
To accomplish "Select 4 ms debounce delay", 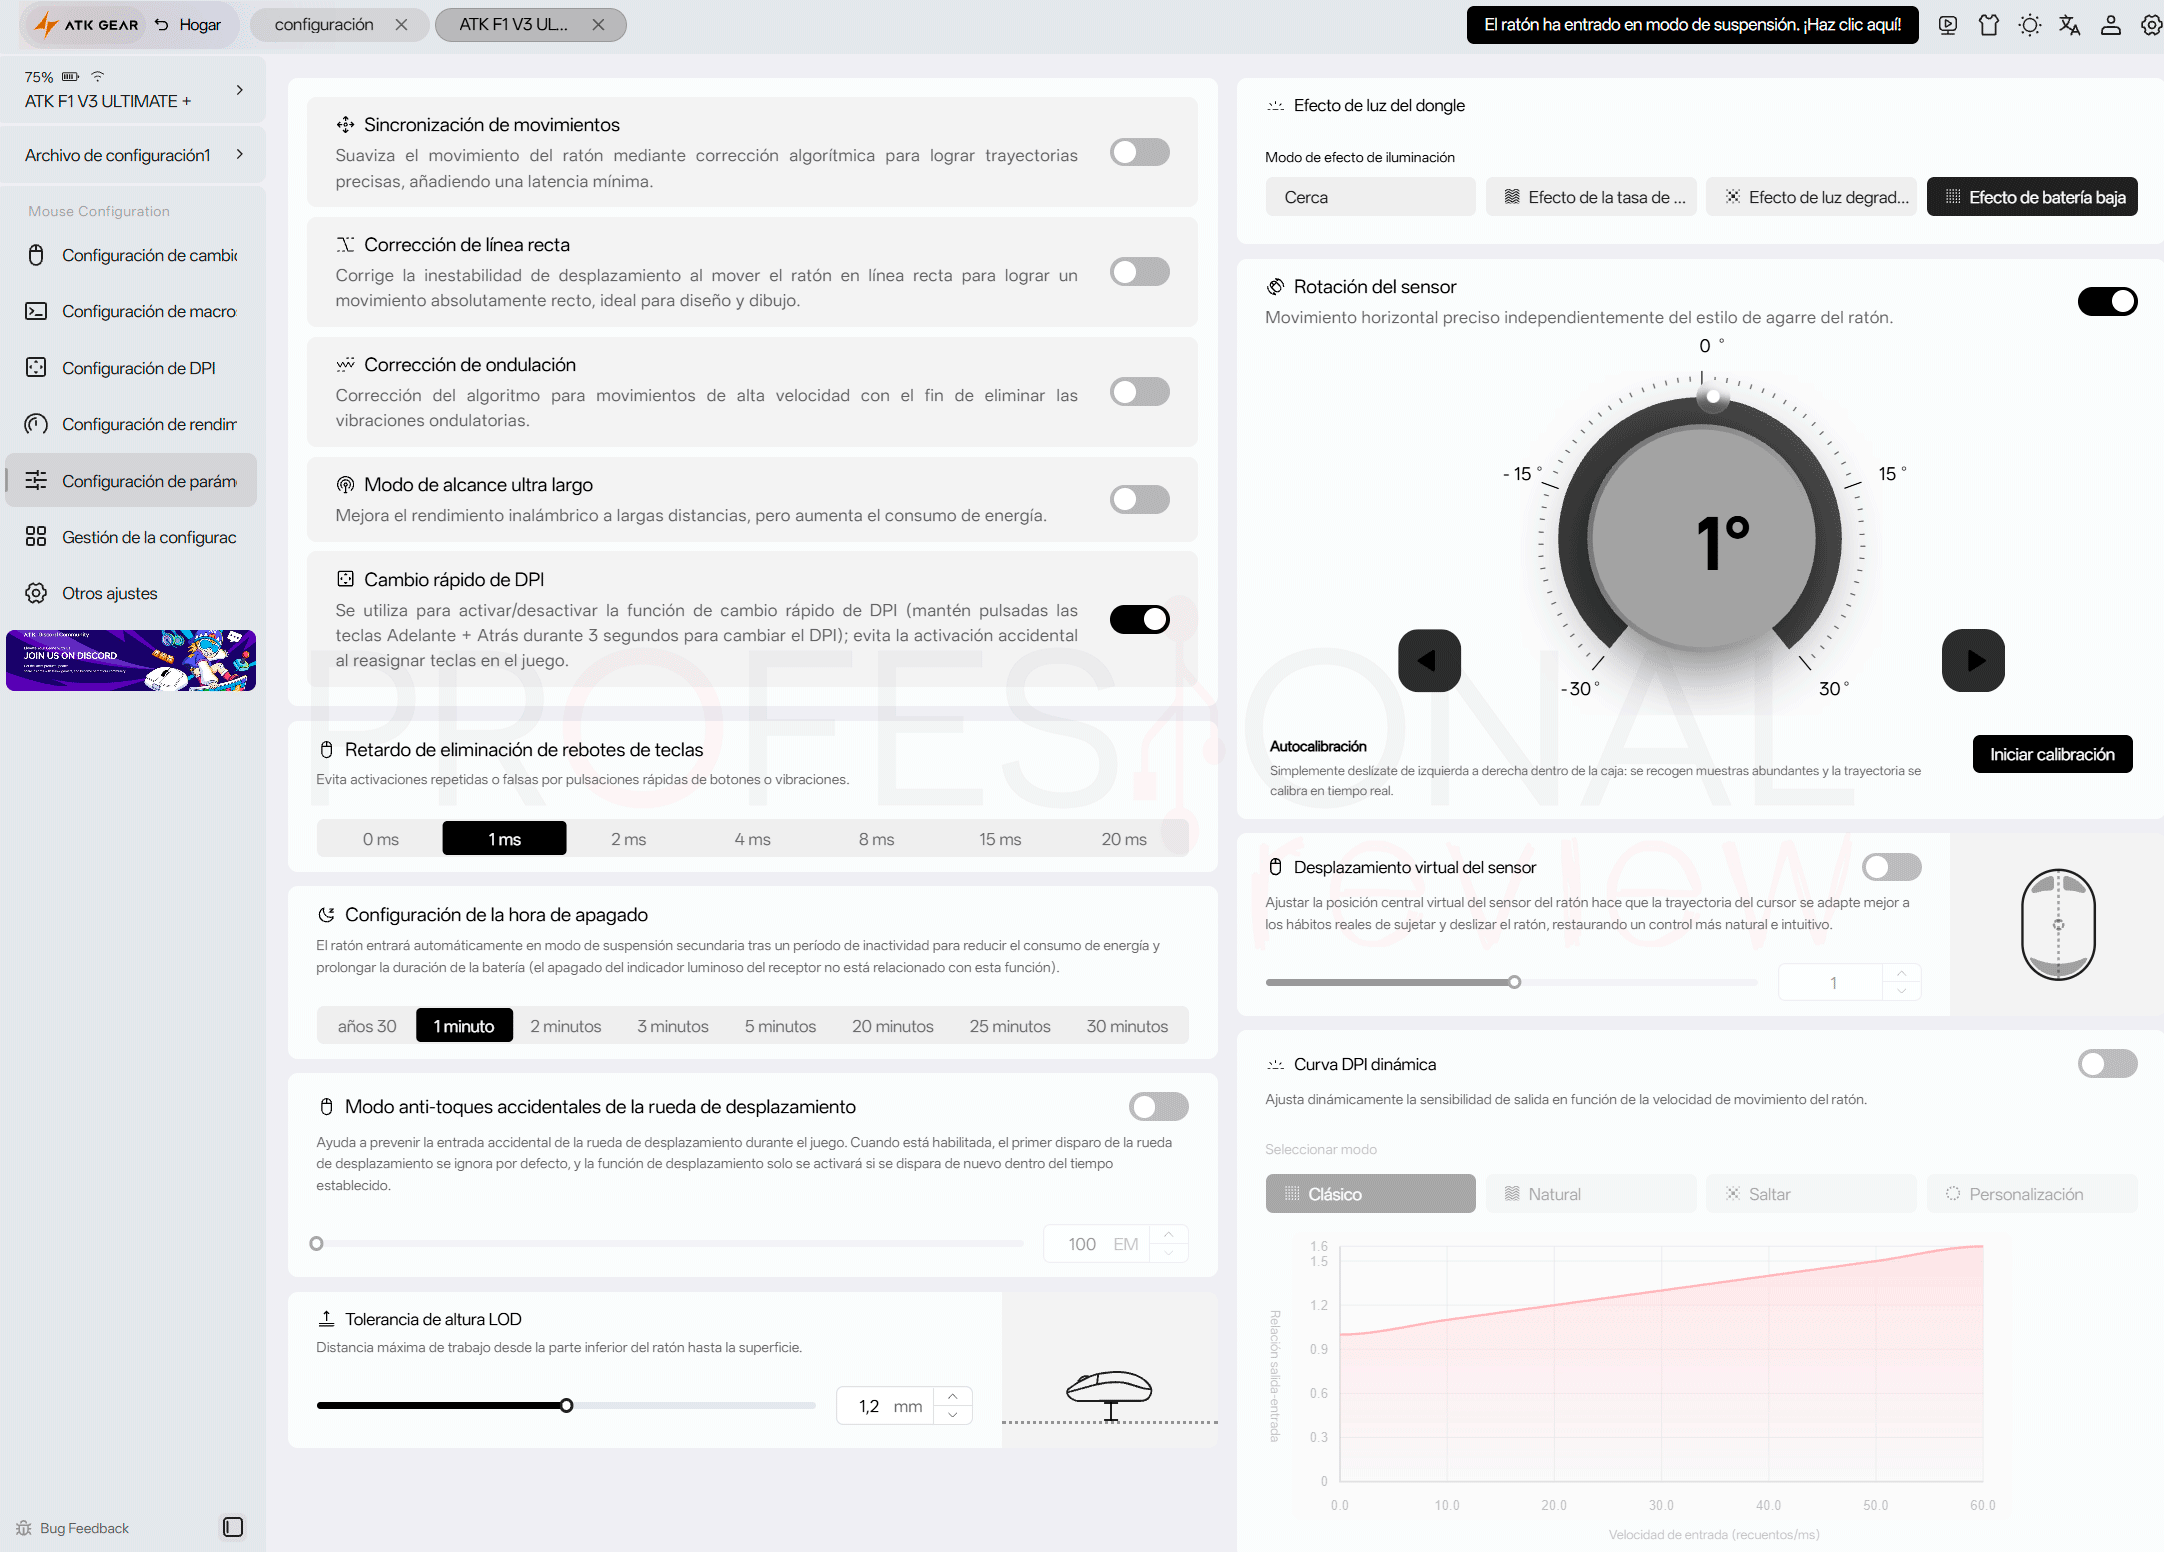I will [752, 839].
